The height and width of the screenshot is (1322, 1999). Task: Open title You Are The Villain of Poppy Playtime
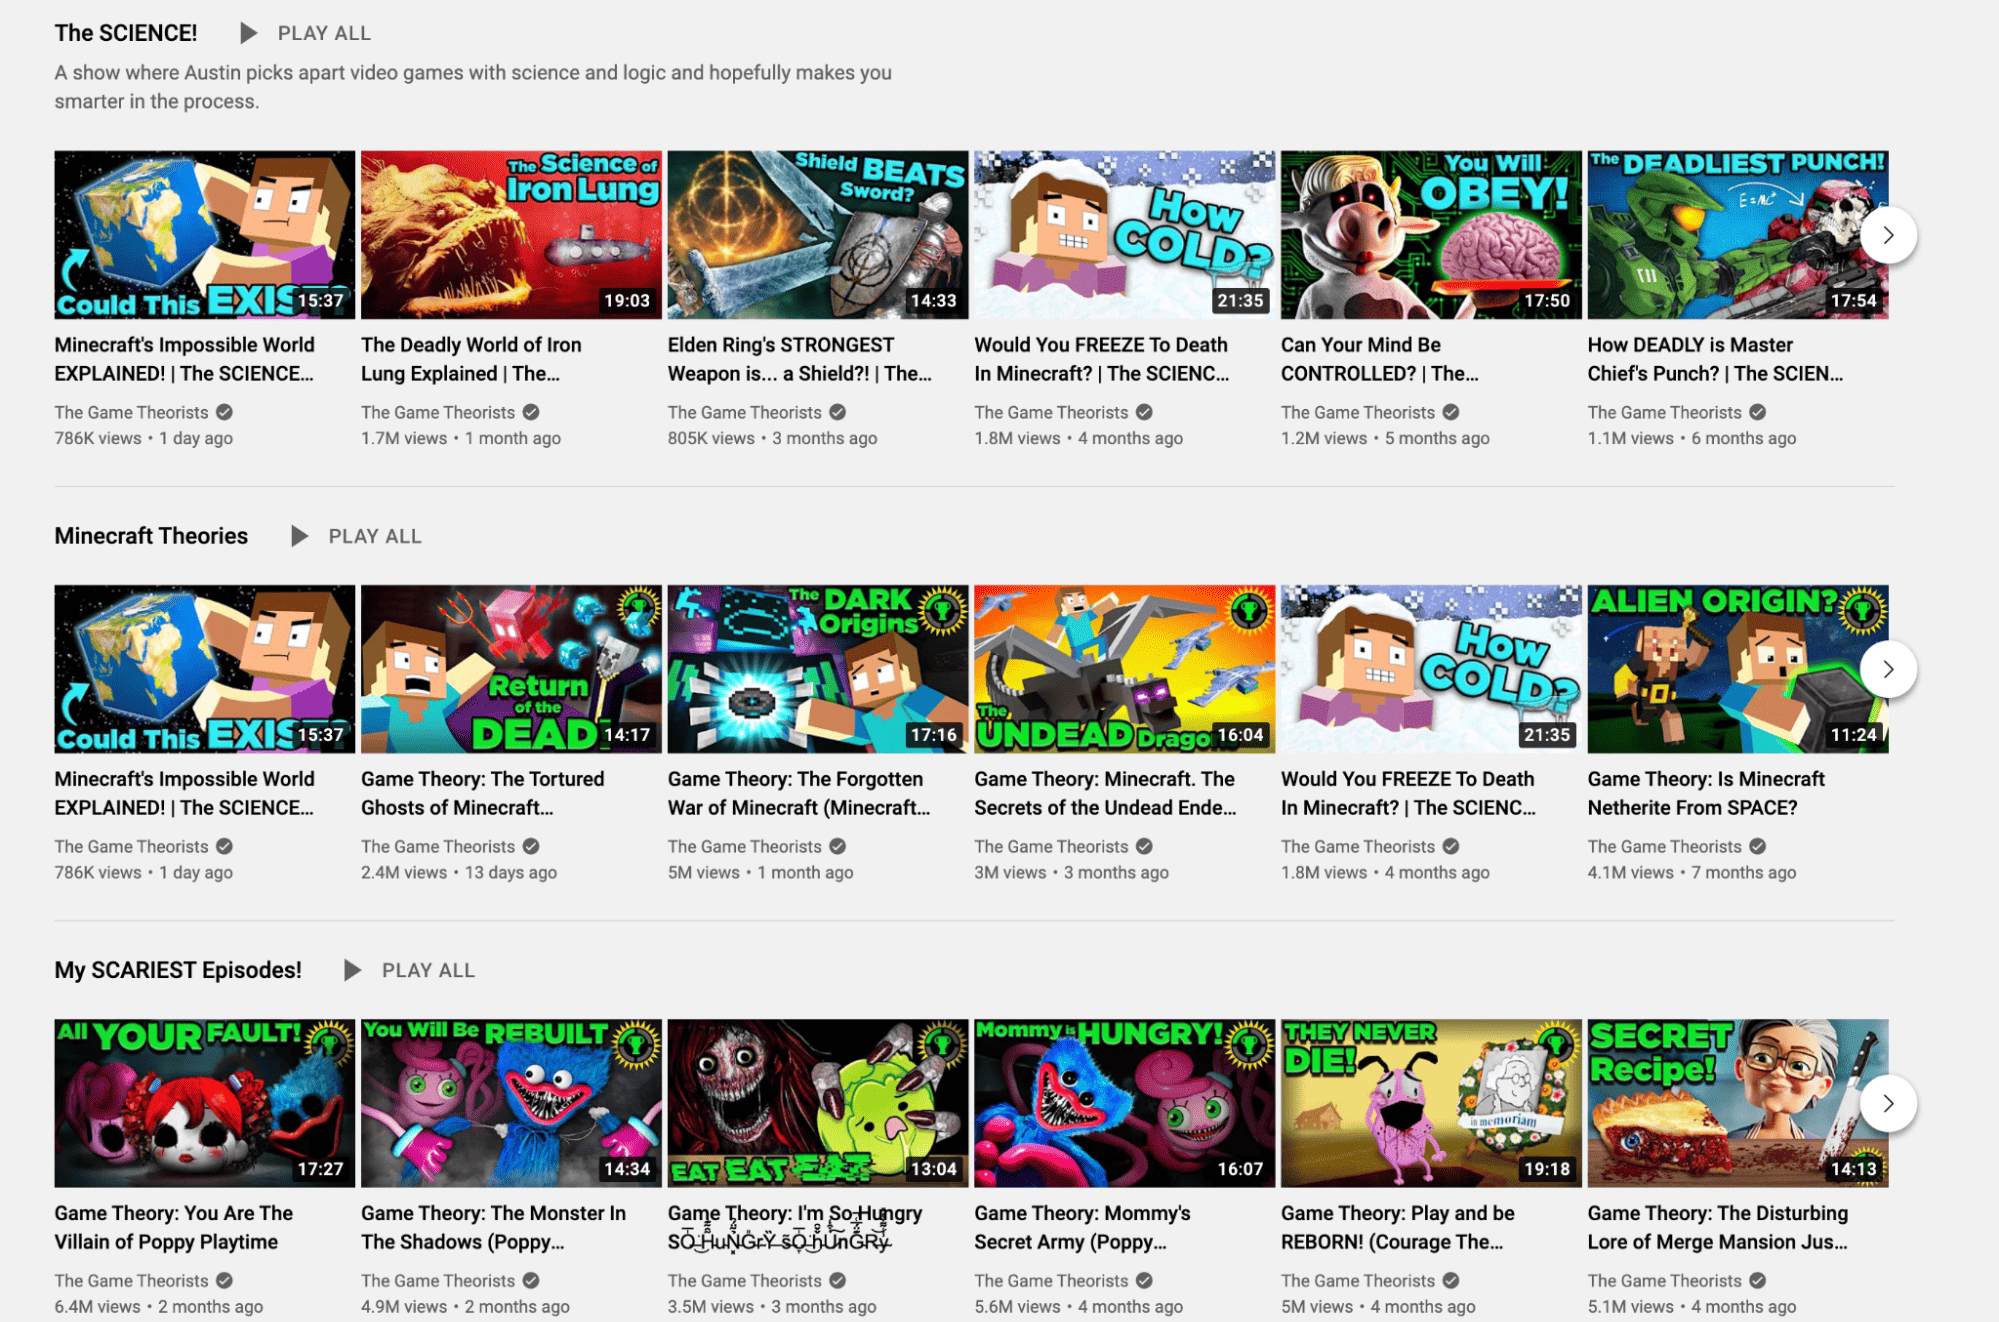[174, 1227]
